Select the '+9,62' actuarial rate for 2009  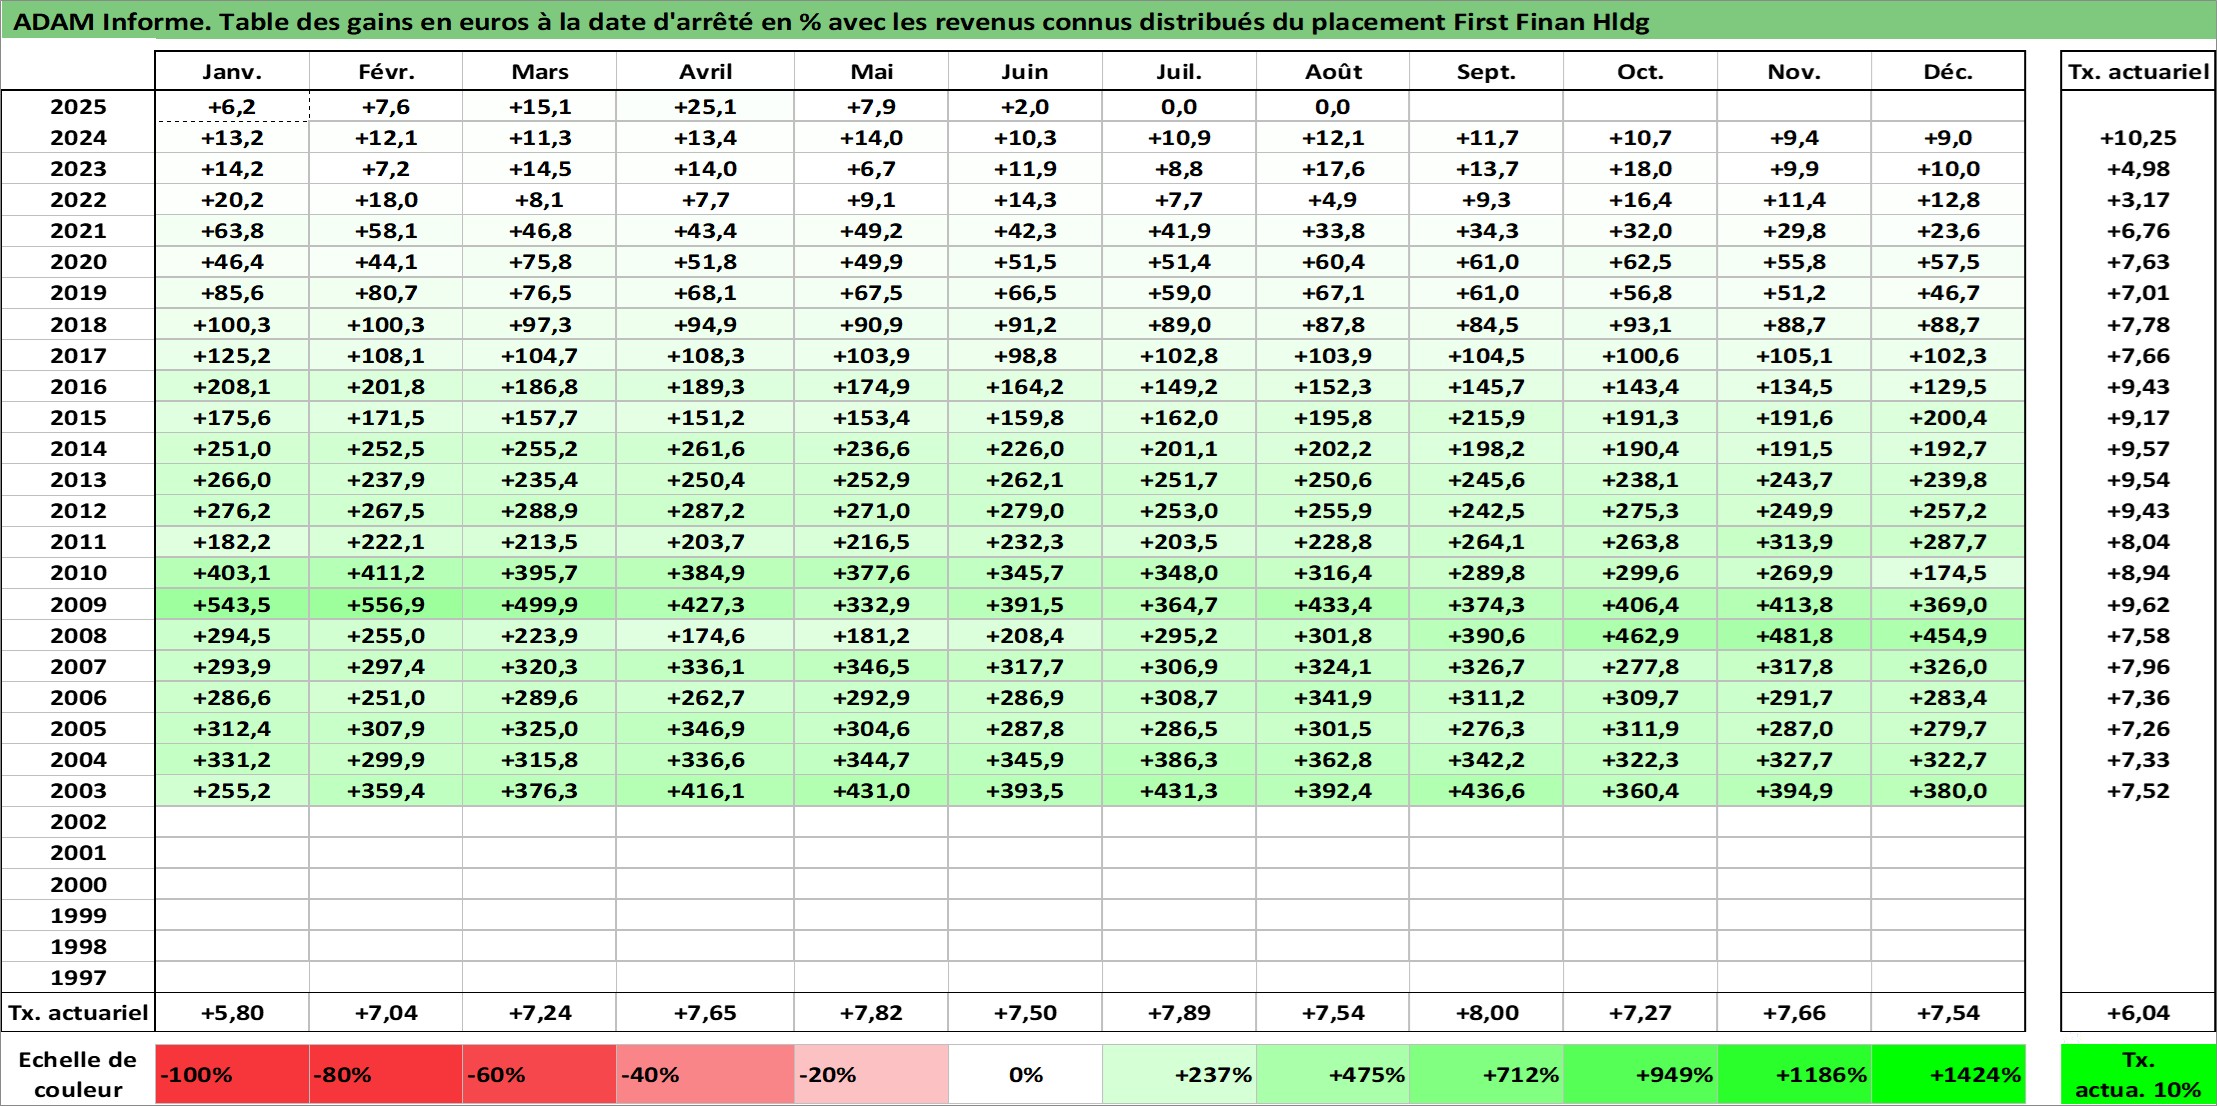[2138, 605]
